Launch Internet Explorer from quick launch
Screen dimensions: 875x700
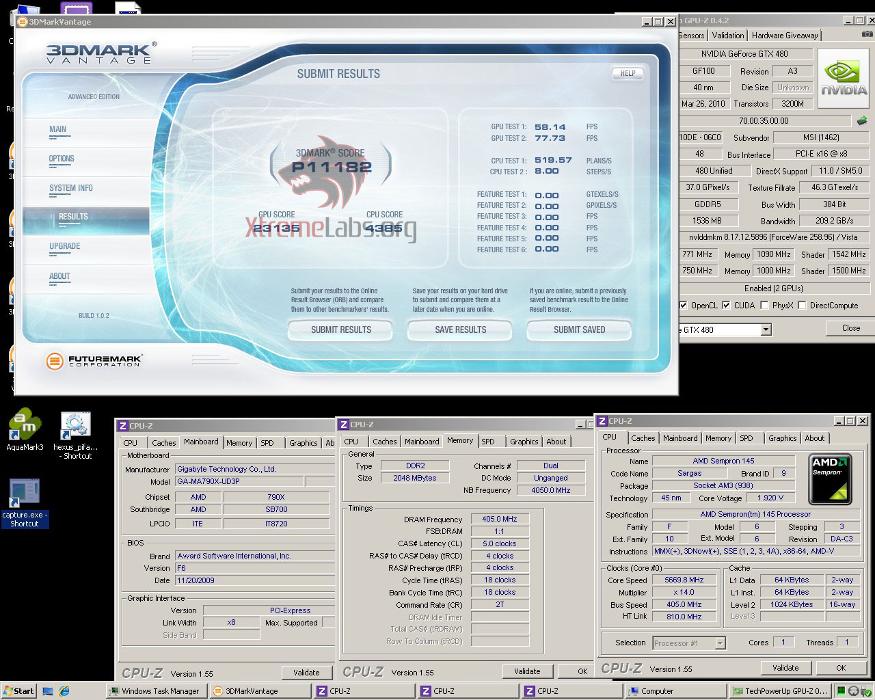64,691
